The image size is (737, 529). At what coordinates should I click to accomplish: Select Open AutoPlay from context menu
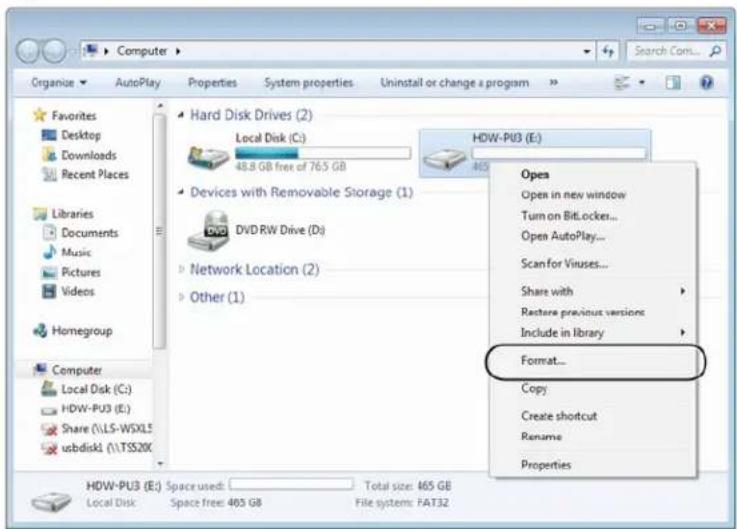tap(563, 236)
